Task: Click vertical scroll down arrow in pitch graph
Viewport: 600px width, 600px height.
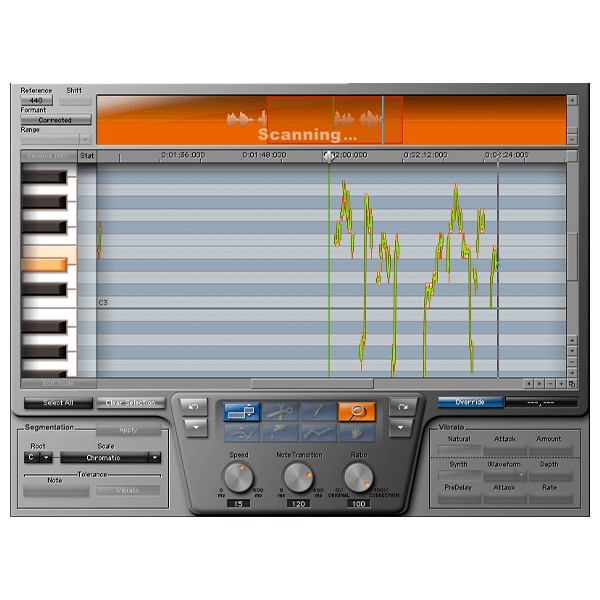Action: pyautogui.click(x=572, y=351)
